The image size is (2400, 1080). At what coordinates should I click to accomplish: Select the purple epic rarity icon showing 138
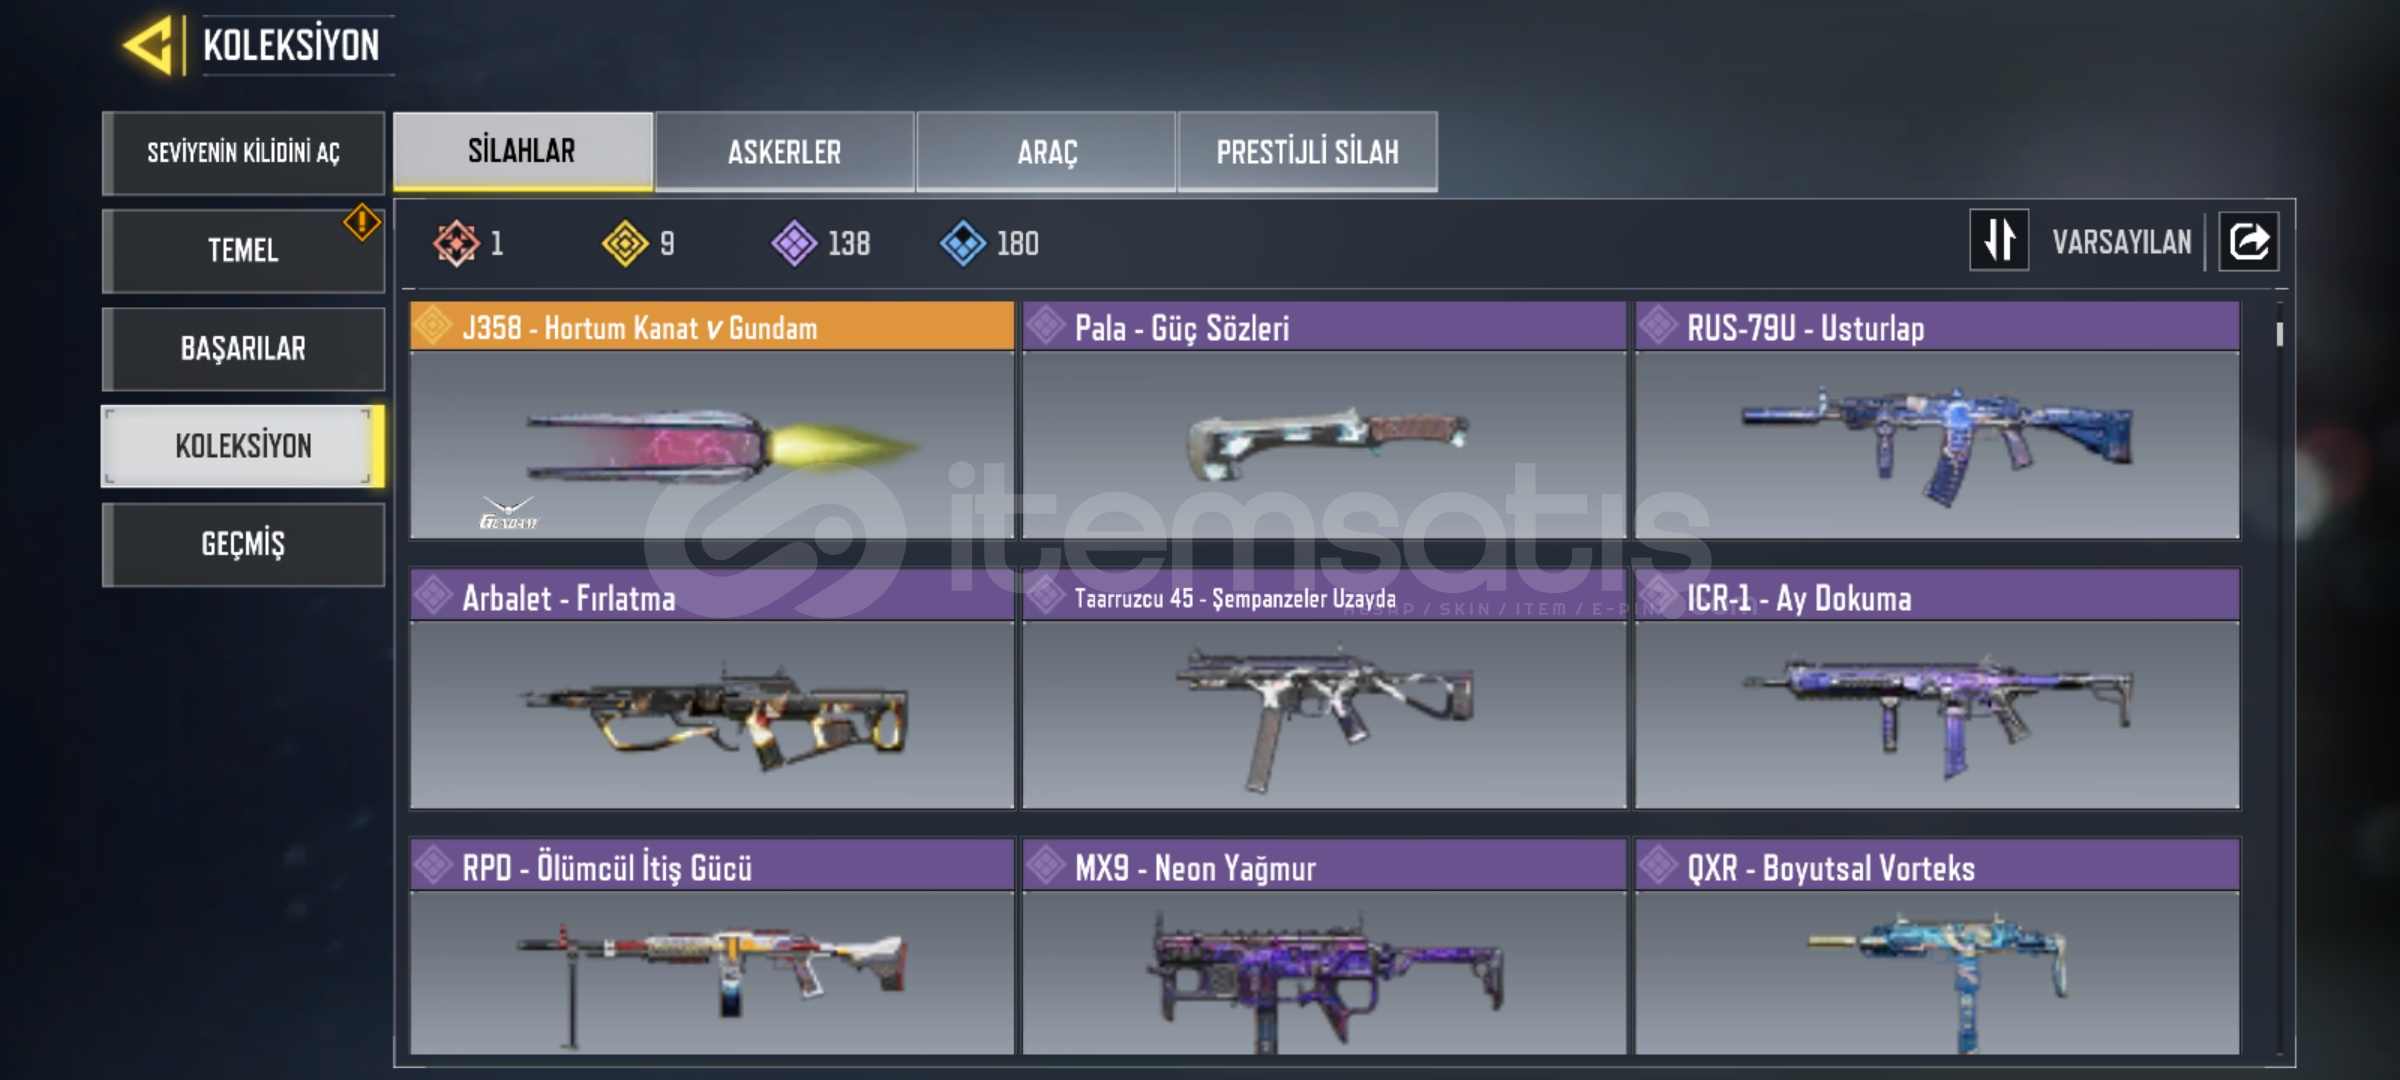point(794,243)
